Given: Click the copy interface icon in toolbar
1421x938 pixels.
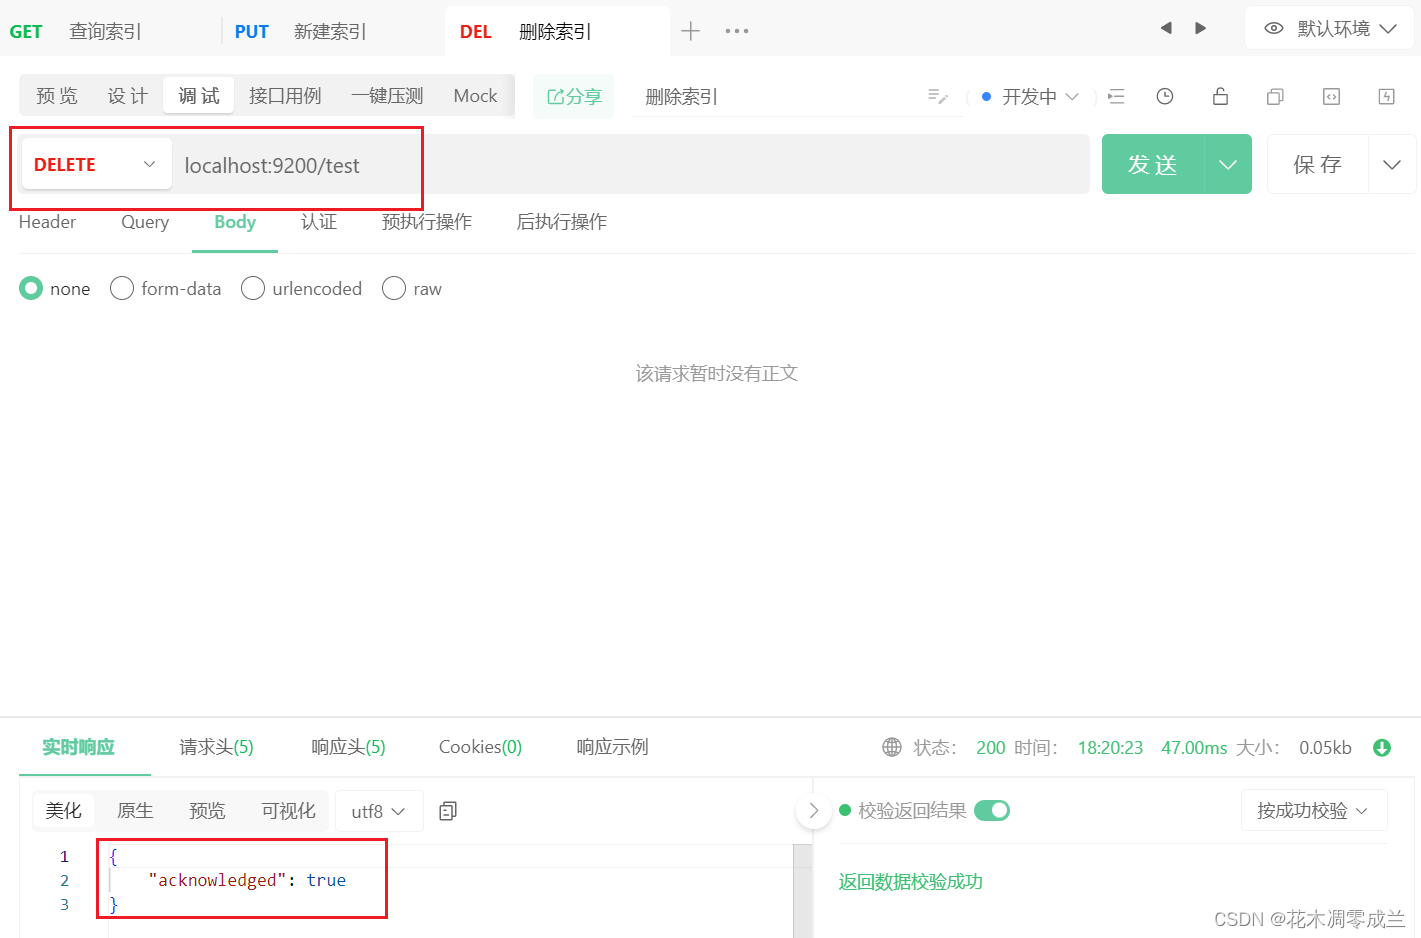Looking at the screenshot, I should pyautogui.click(x=1275, y=97).
